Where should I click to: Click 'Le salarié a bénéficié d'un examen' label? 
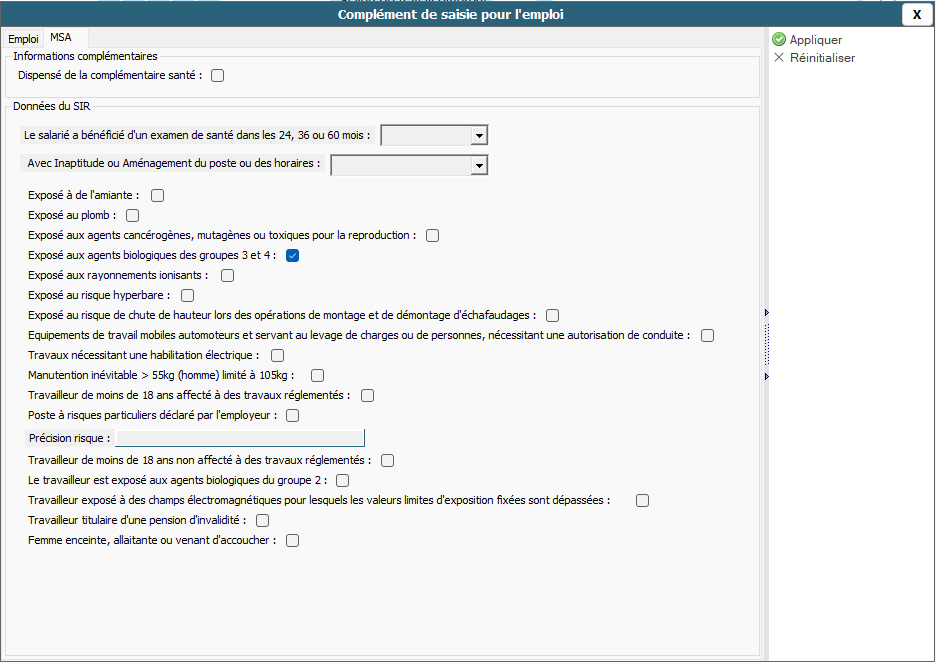point(197,136)
